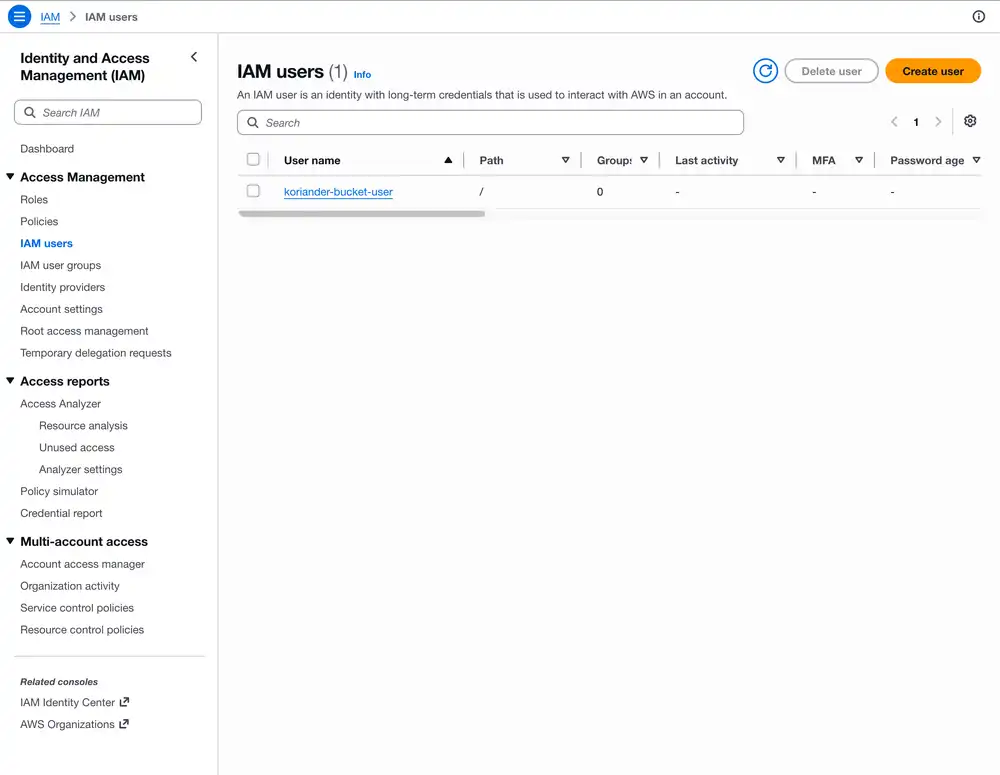Sort table by Path column arrow
This screenshot has height=775, width=1000.
(x=565, y=160)
